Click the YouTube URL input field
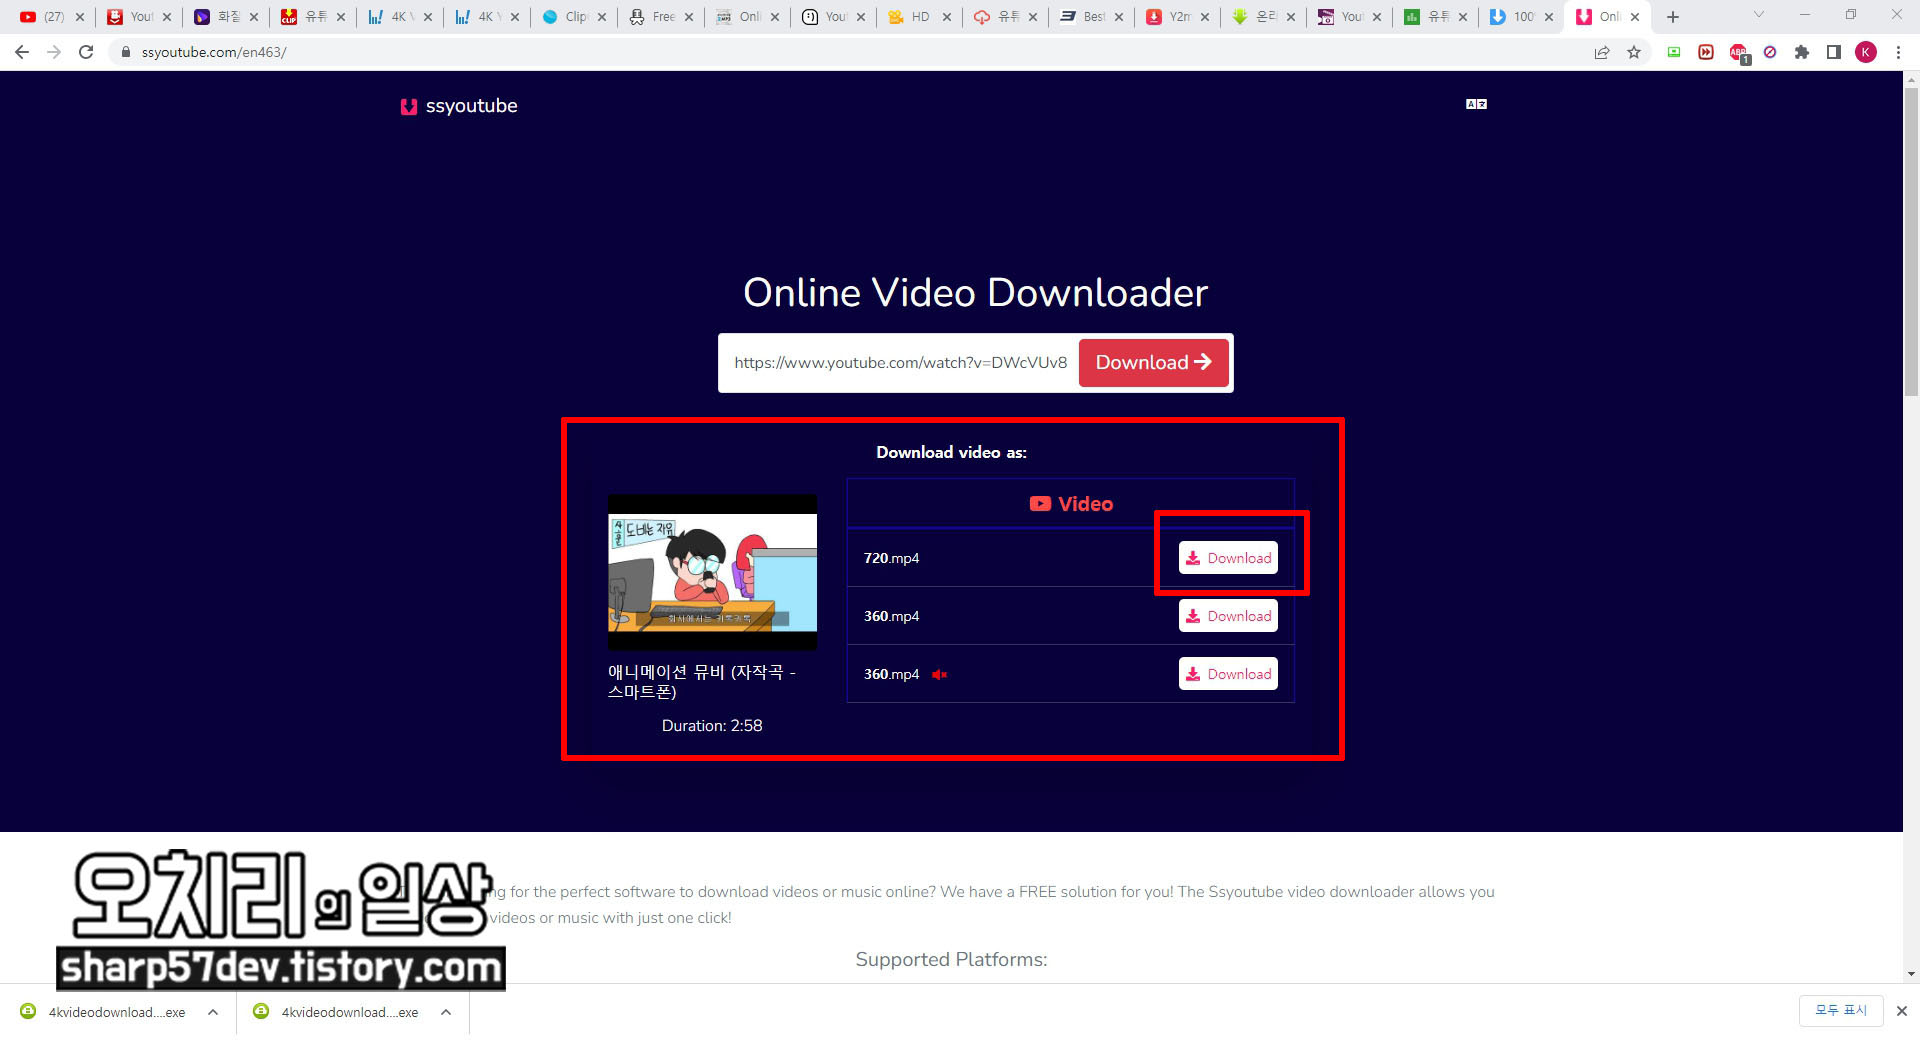1920x1040 pixels. pos(900,363)
